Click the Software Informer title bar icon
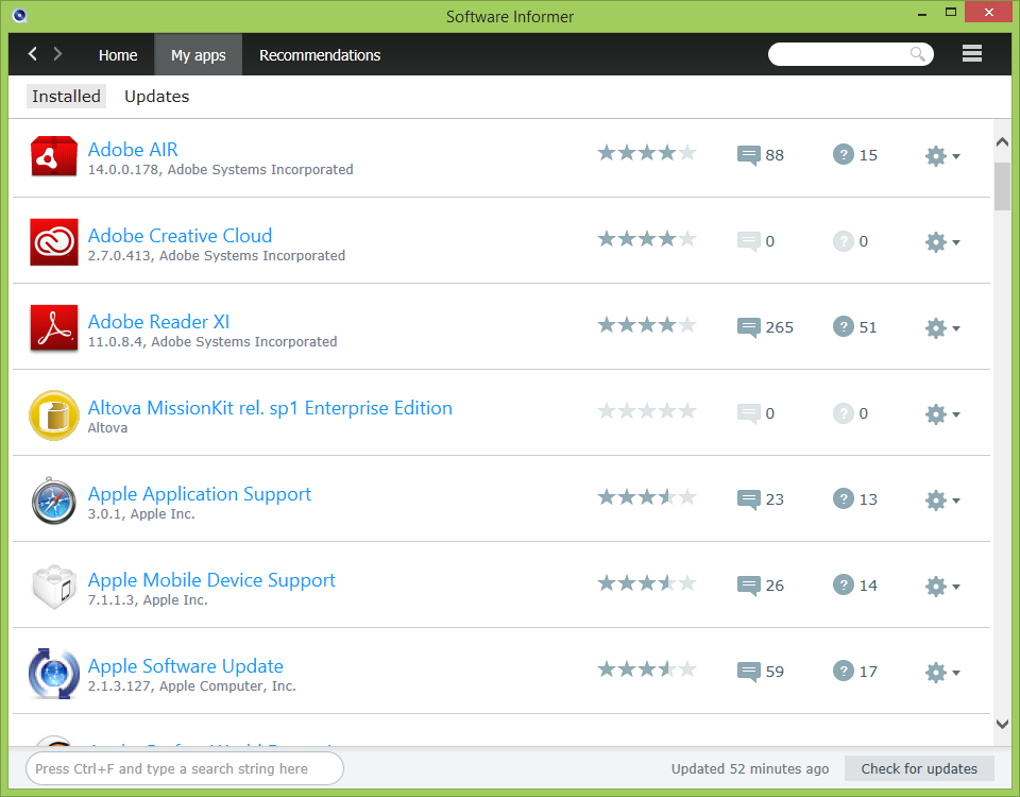Screen dimensions: 1020x797 pos(20,16)
